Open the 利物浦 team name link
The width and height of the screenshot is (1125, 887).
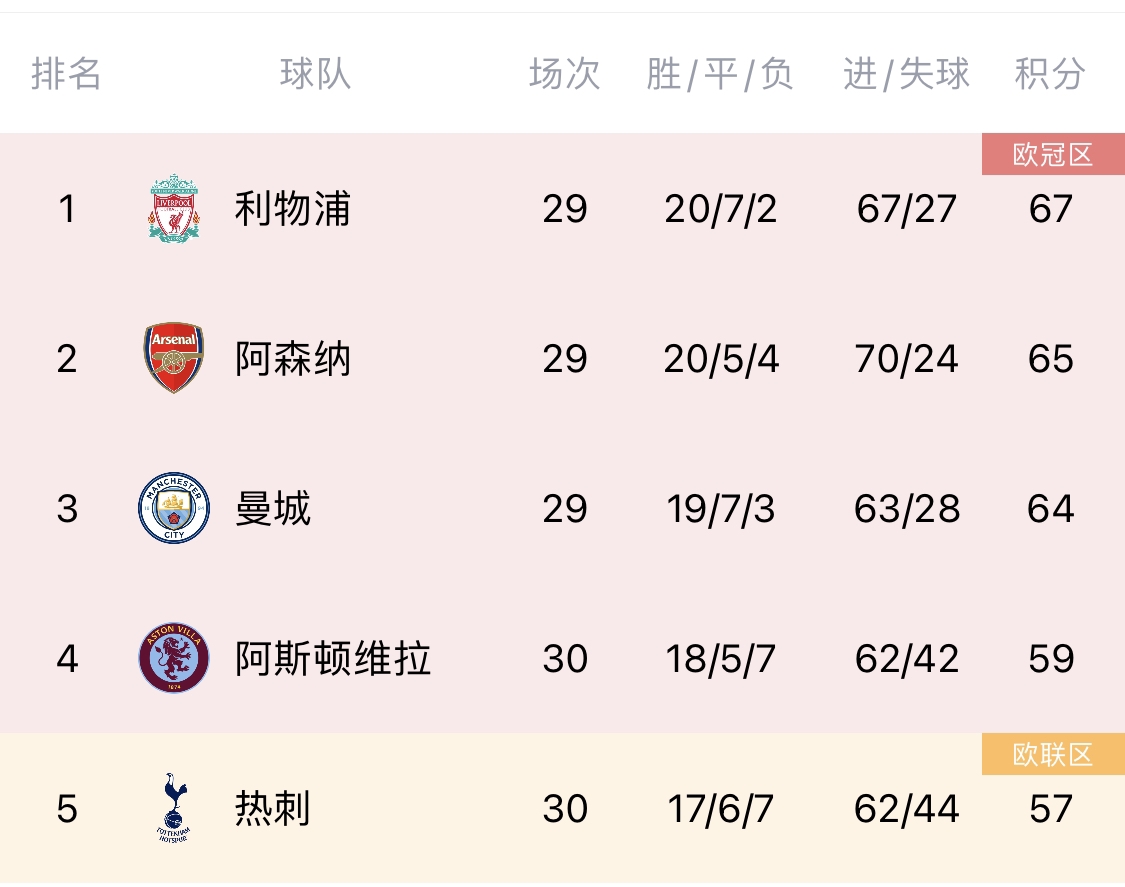click(x=292, y=209)
